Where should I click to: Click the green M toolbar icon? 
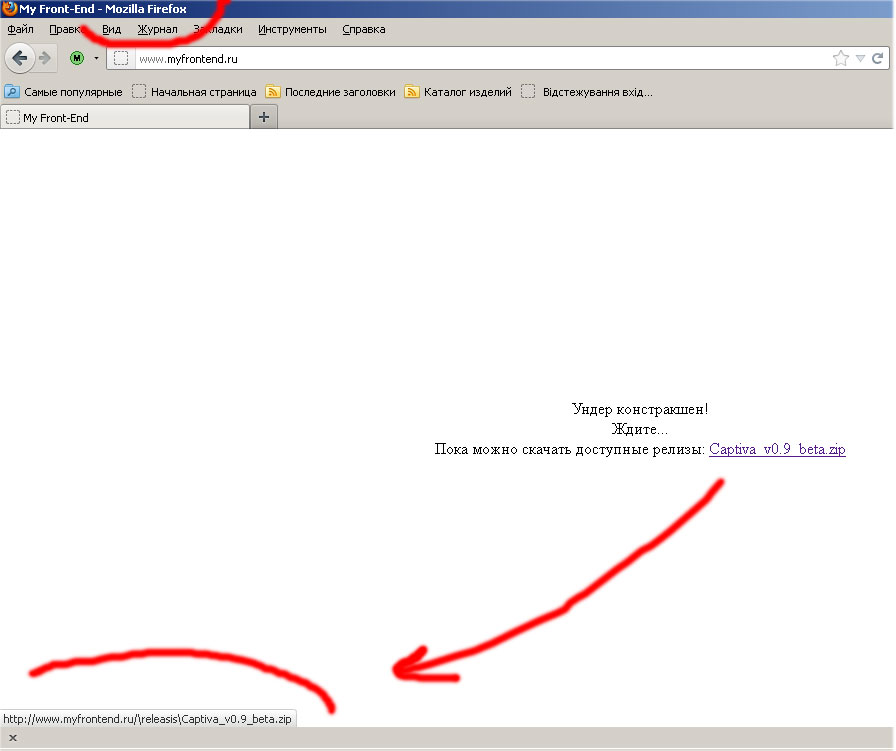[77, 58]
